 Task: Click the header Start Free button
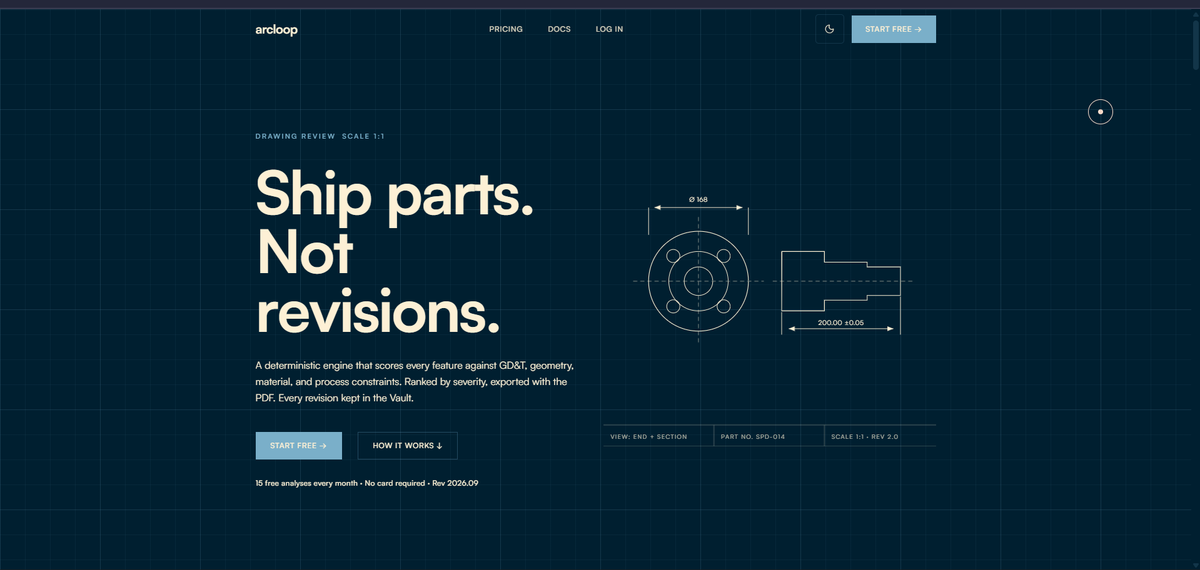click(x=893, y=29)
